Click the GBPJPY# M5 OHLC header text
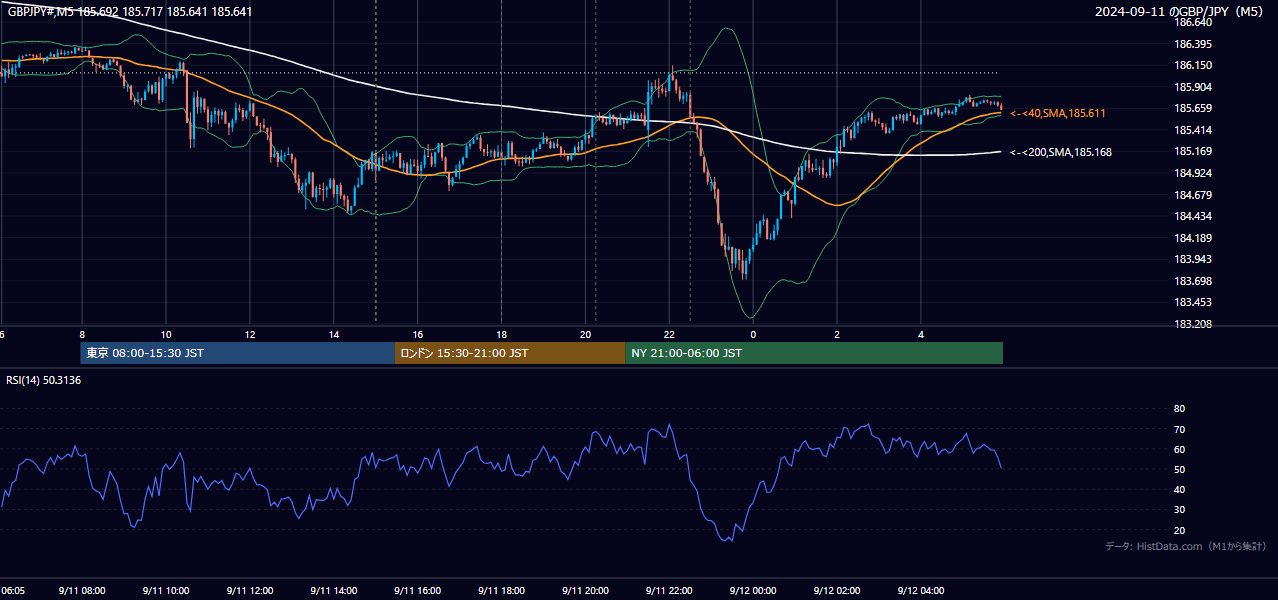Screen dimensions: 1278x600 pyautogui.click(x=130, y=12)
